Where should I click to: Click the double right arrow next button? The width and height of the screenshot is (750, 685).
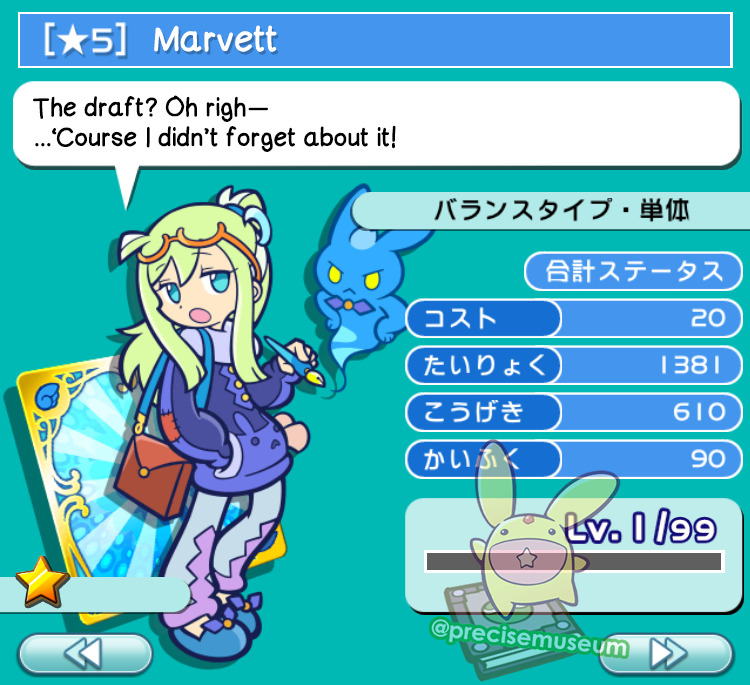(x=666, y=653)
